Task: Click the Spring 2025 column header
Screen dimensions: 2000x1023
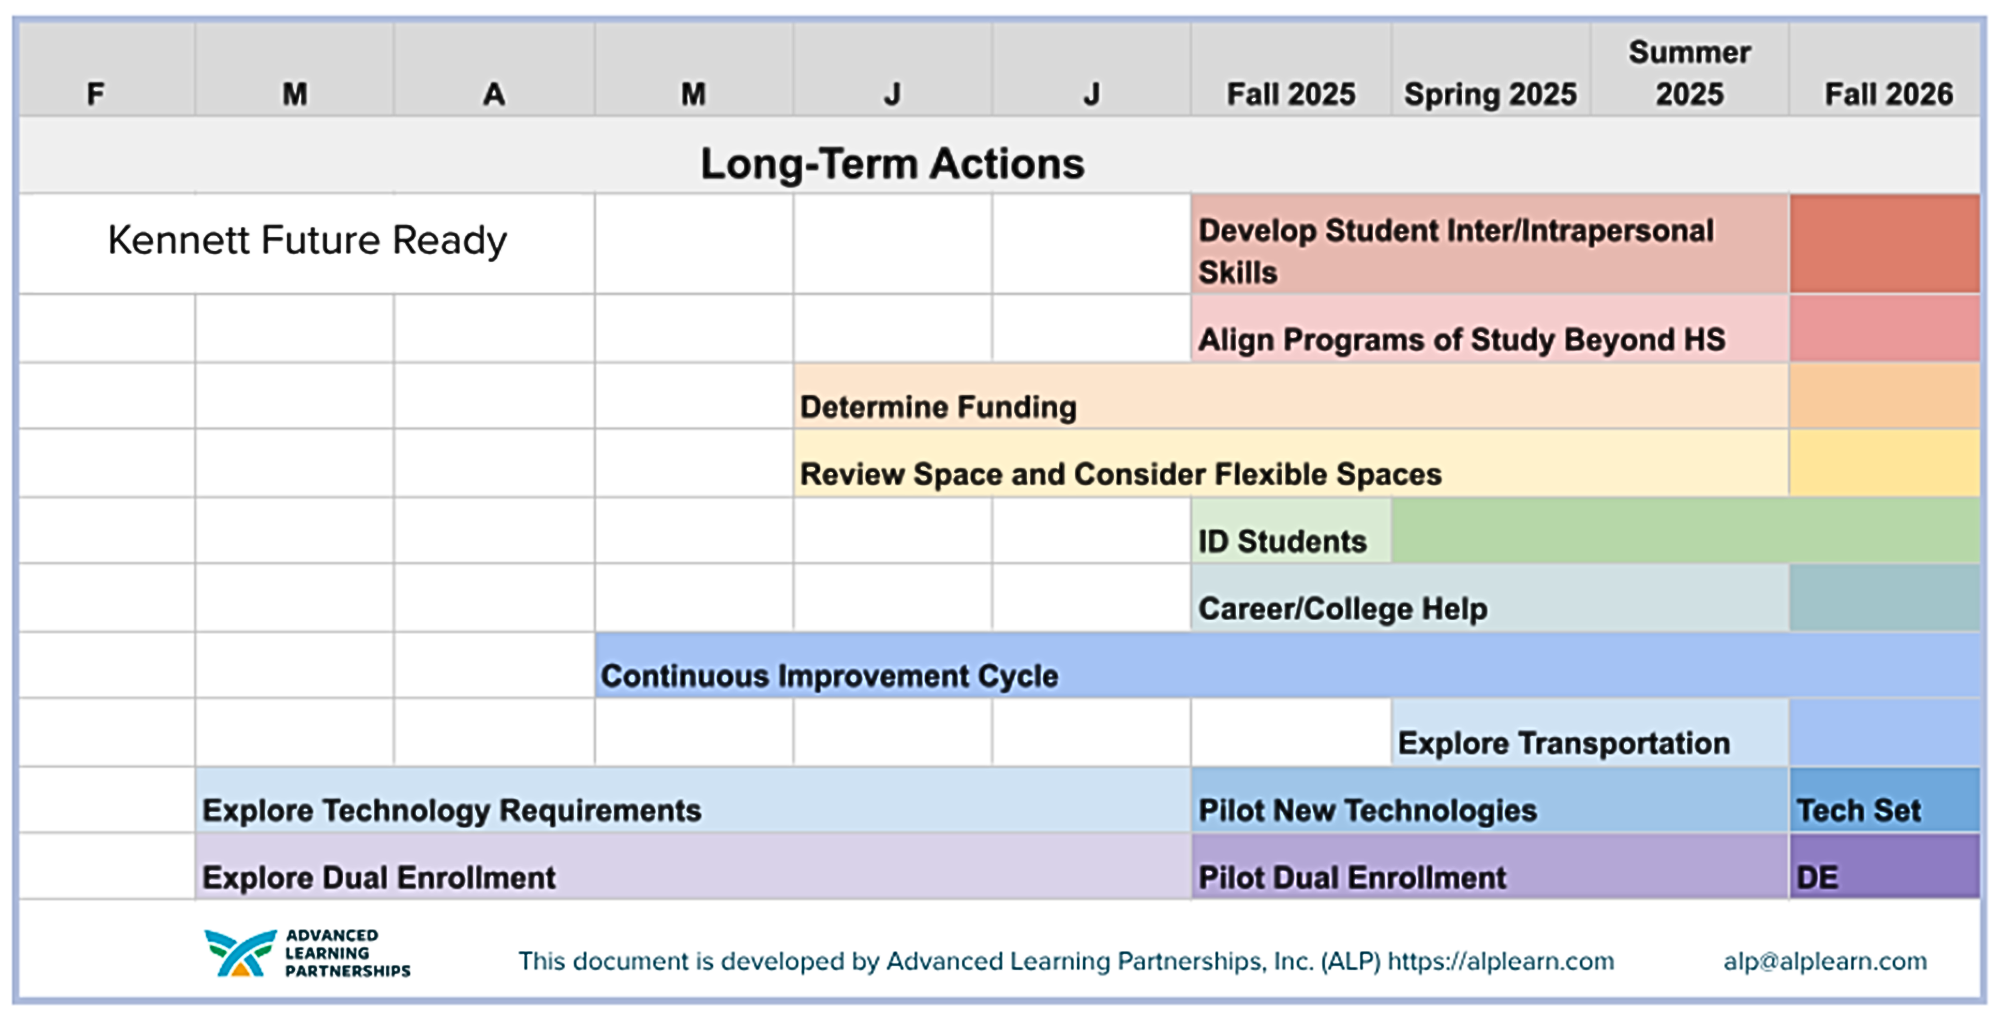Action: (1490, 94)
